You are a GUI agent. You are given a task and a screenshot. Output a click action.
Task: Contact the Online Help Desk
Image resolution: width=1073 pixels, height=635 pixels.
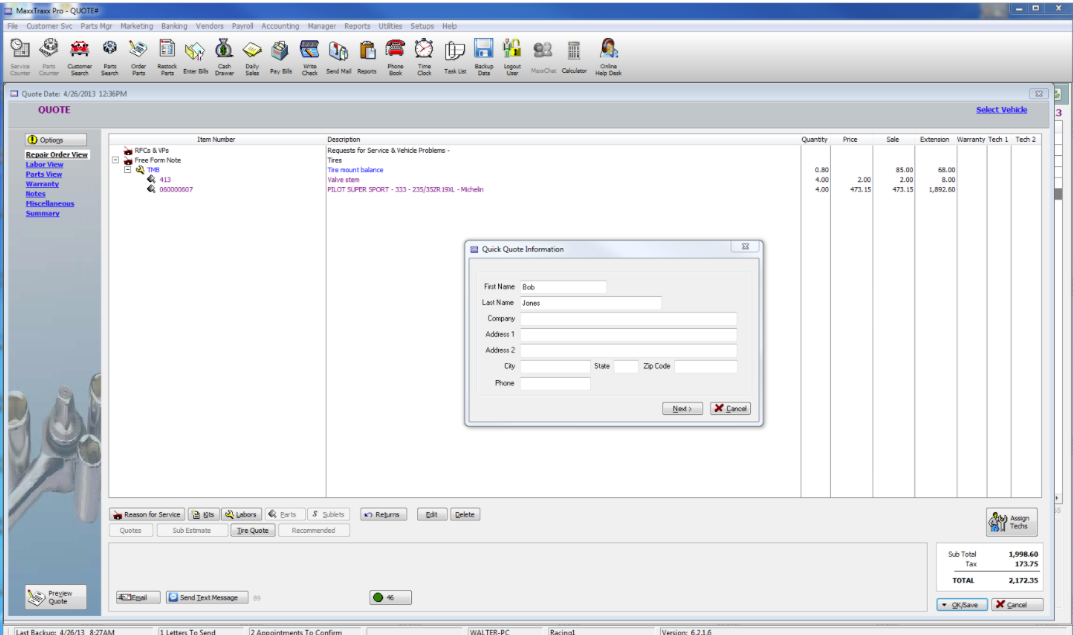[x=608, y=50]
